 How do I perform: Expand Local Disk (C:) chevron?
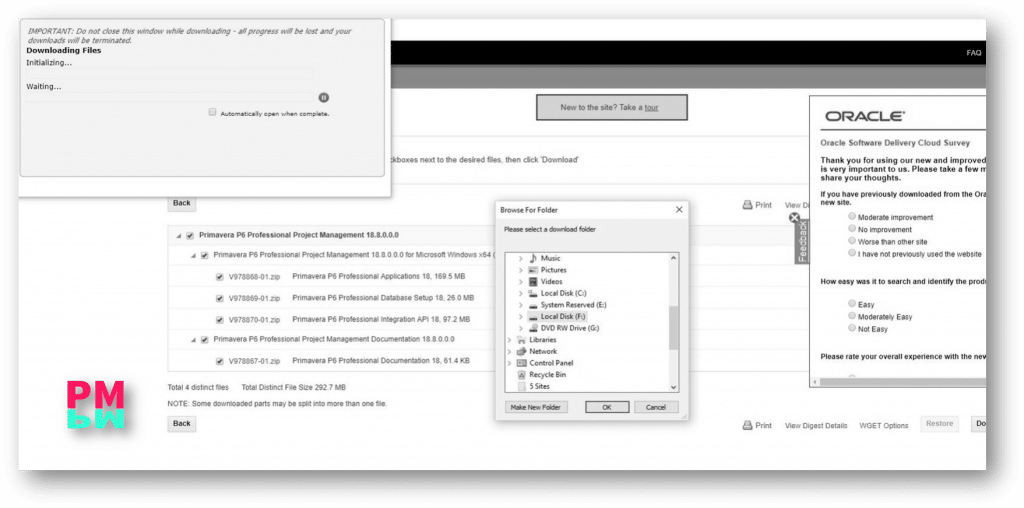click(520, 293)
